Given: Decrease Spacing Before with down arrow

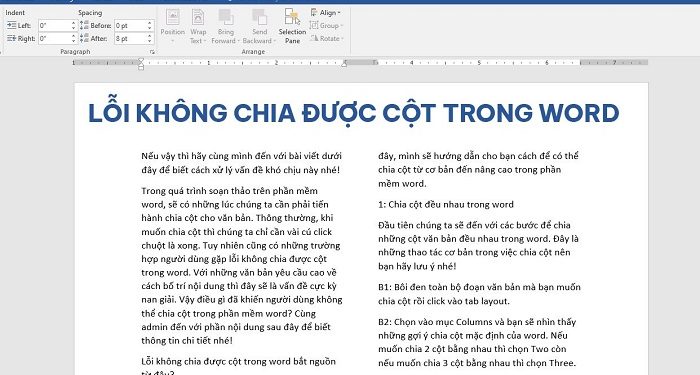Looking at the screenshot, I should [x=150, y=29].
